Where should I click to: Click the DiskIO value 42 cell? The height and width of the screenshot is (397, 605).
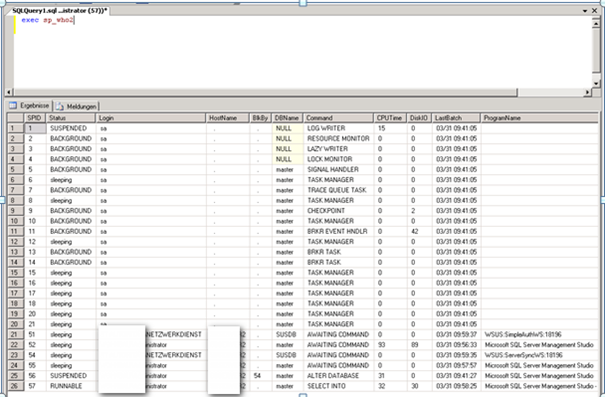click(x=419, y=231)
